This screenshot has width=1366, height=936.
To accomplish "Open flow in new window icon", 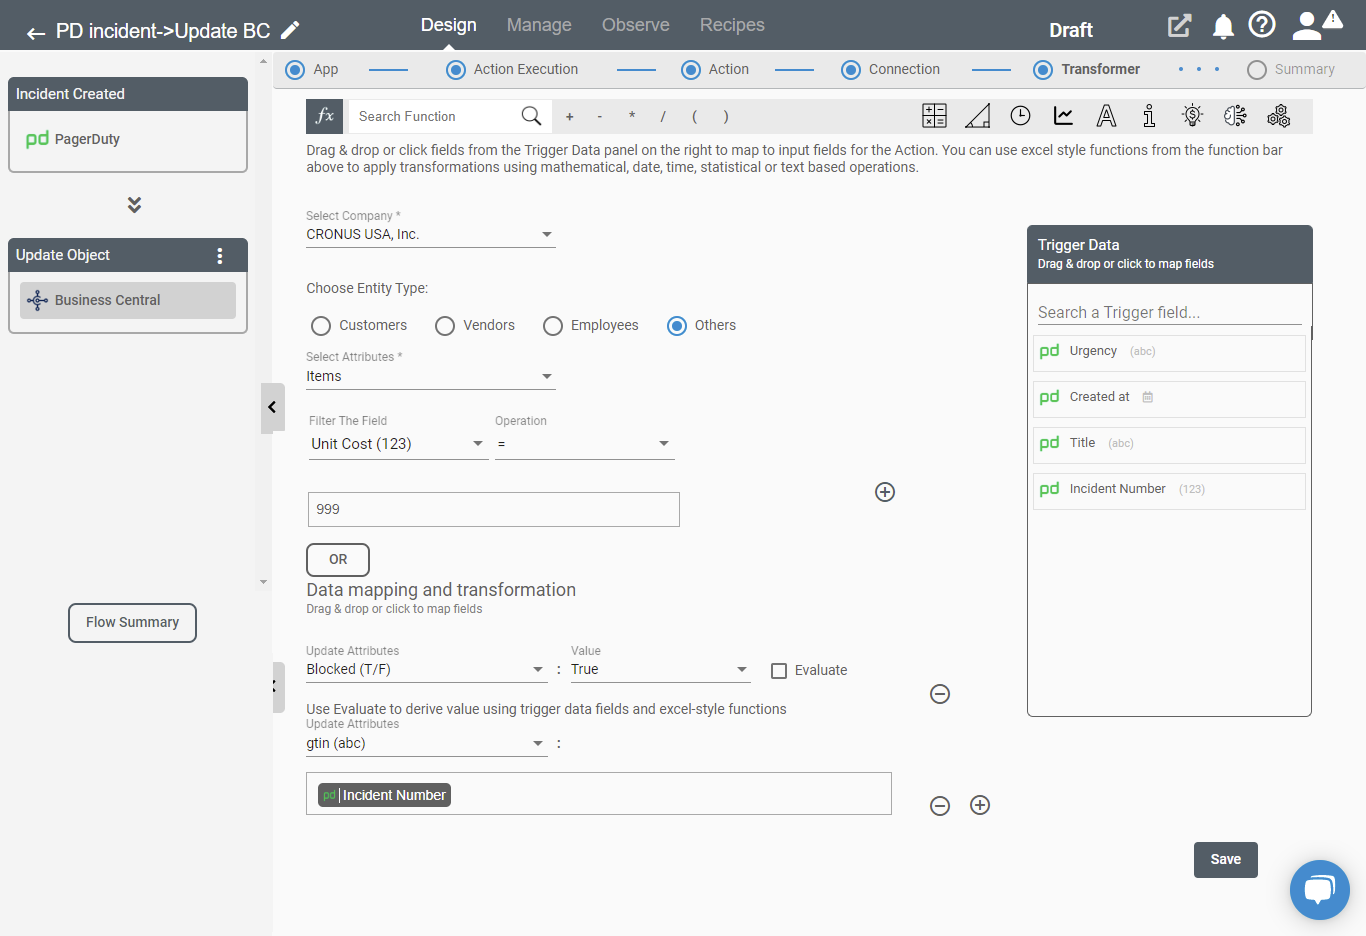I will pyautogui.click(x=1180, y=26).
